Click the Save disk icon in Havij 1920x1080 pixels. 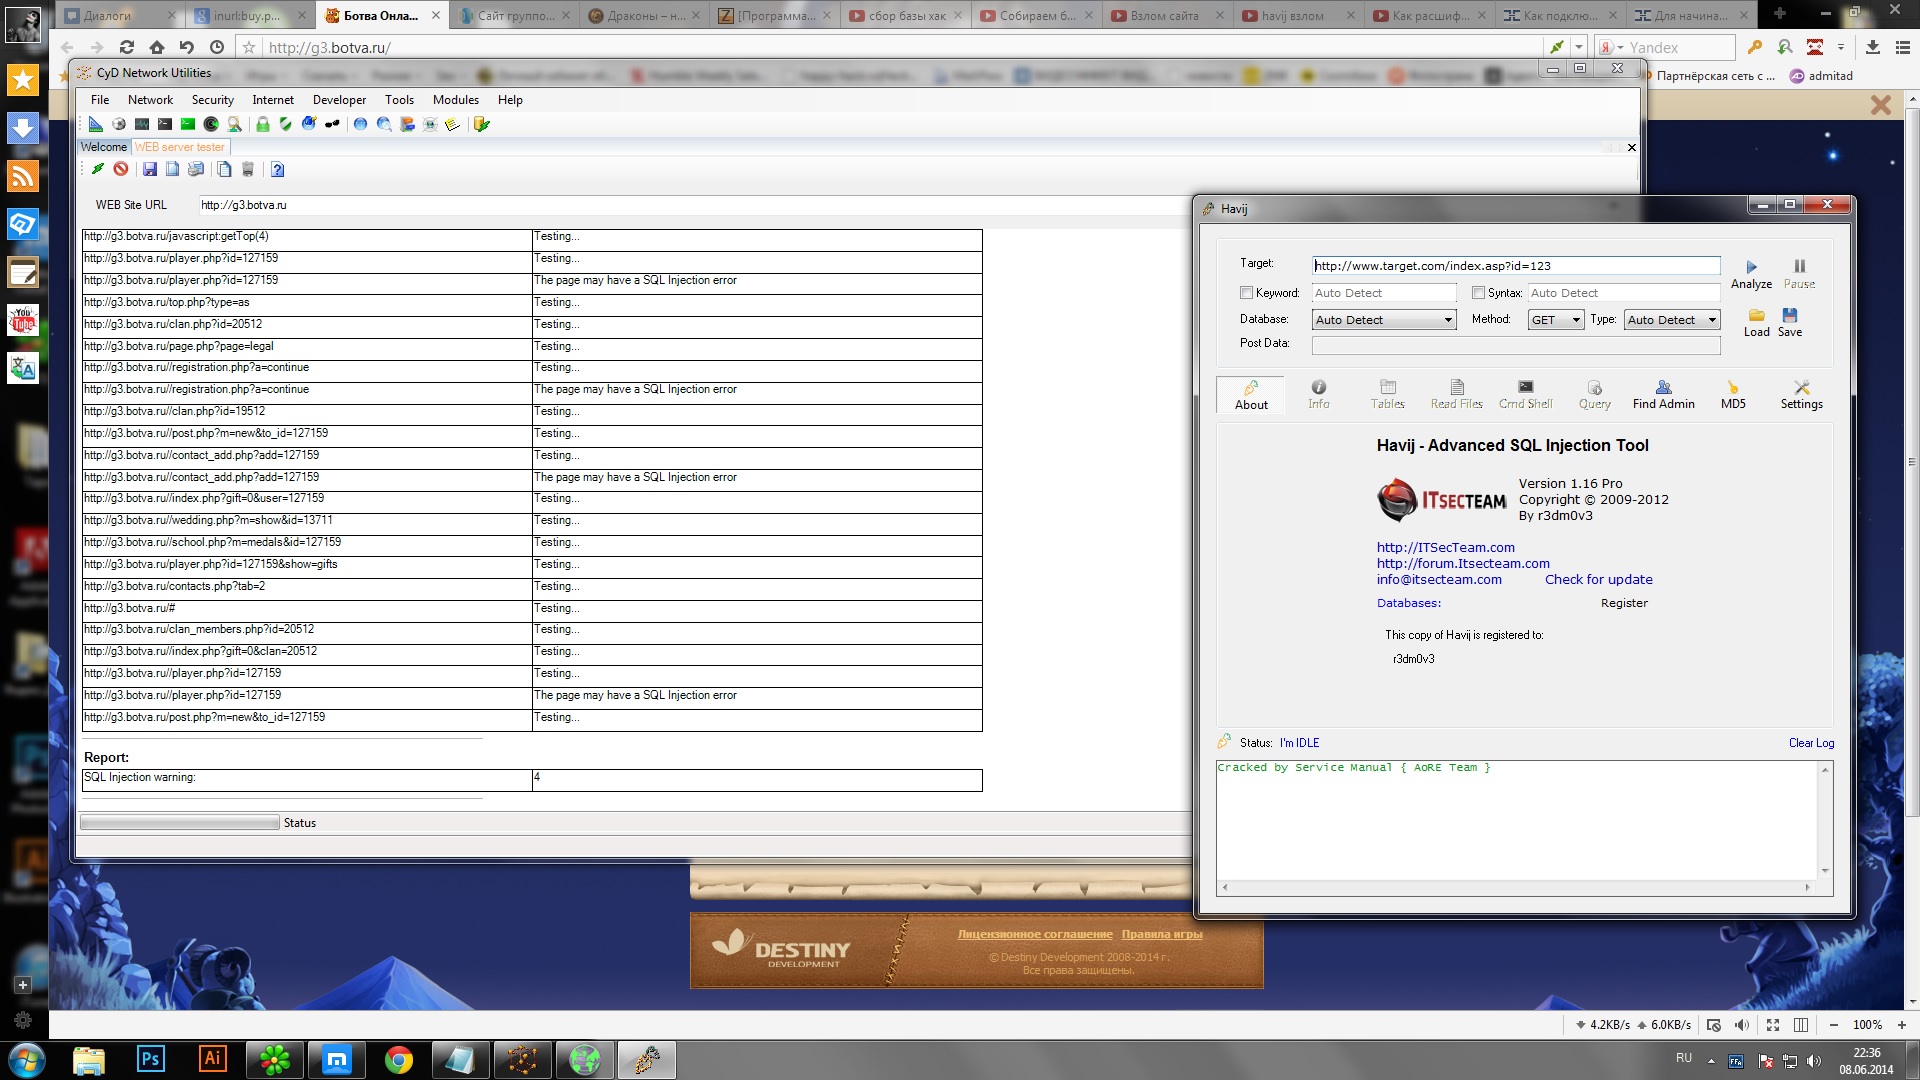1790,315
